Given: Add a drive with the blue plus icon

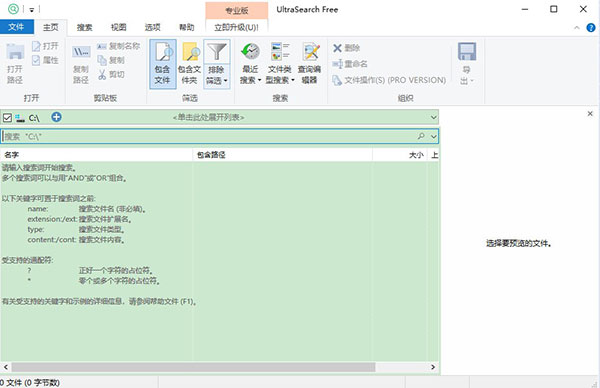Looking at the screenshot, I should (56, 117).
